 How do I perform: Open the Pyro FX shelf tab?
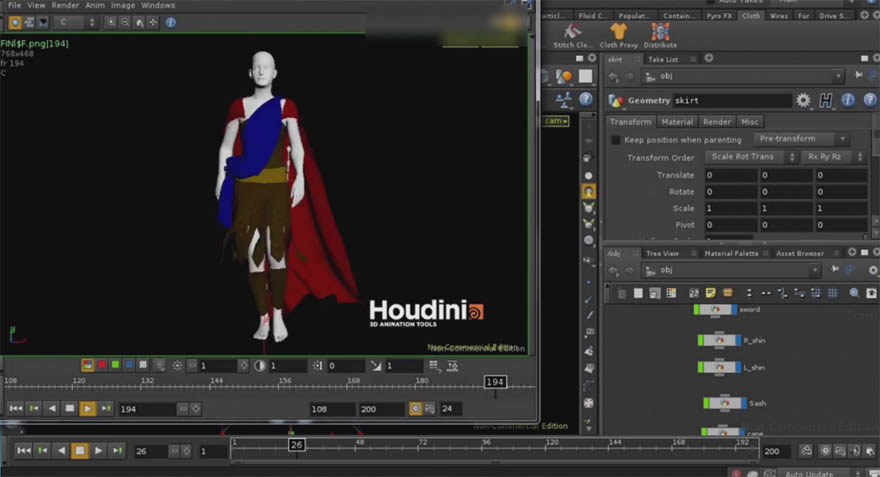(719, 16)
